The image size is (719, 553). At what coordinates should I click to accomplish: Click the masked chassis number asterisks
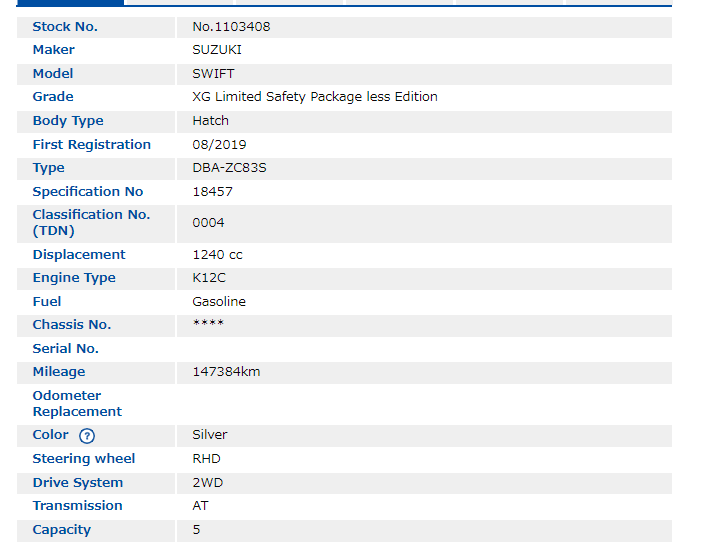point(208,325)
